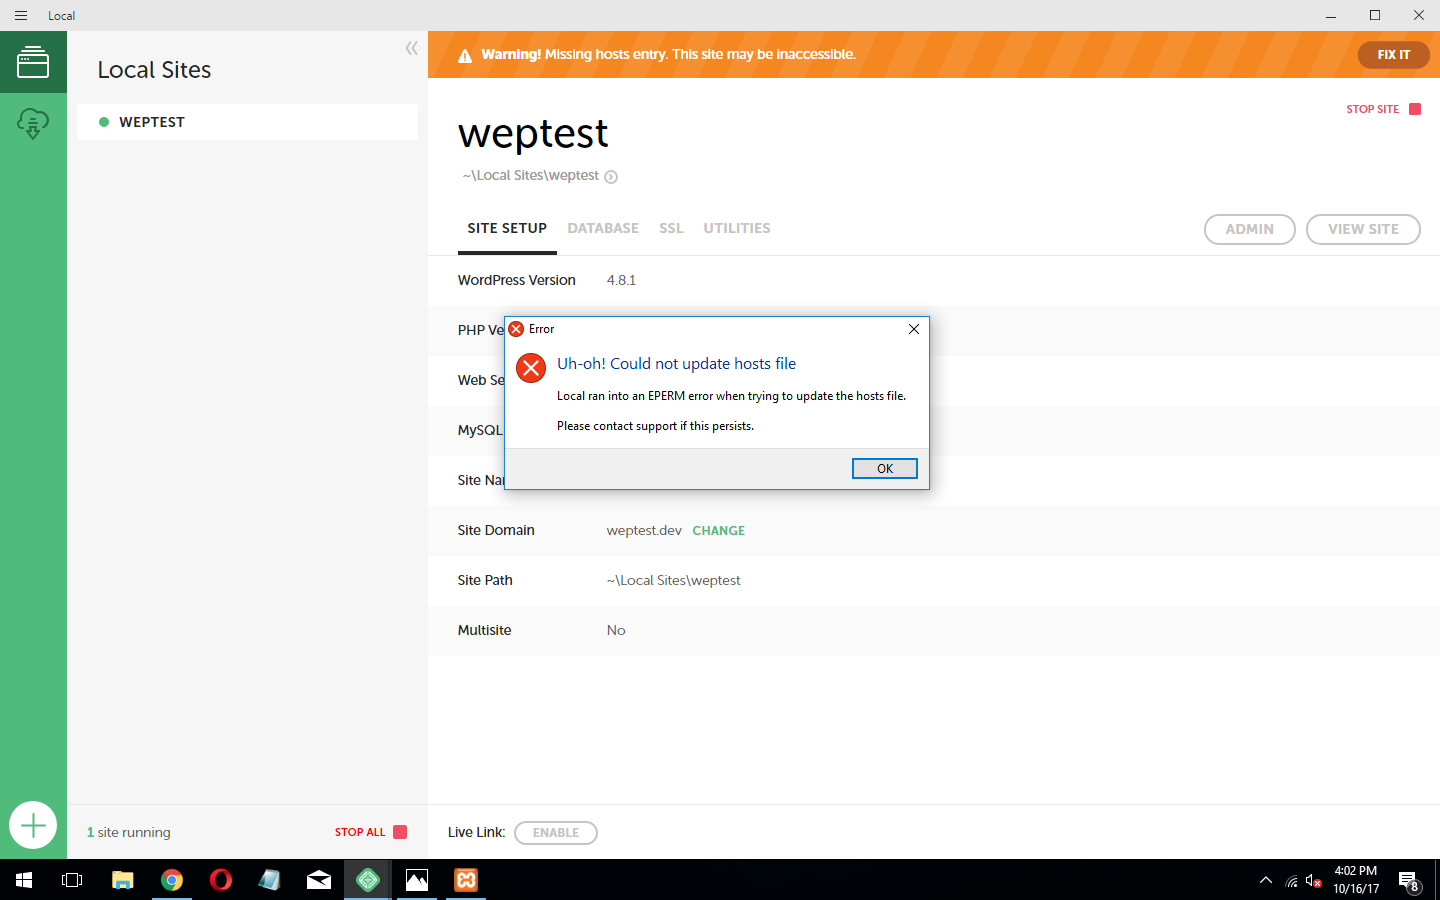Image resolution: width=1440 pixels, height=900 pixels.
Task: Select the Local Sites sidebar icon
Action: [x=33, y=62]
